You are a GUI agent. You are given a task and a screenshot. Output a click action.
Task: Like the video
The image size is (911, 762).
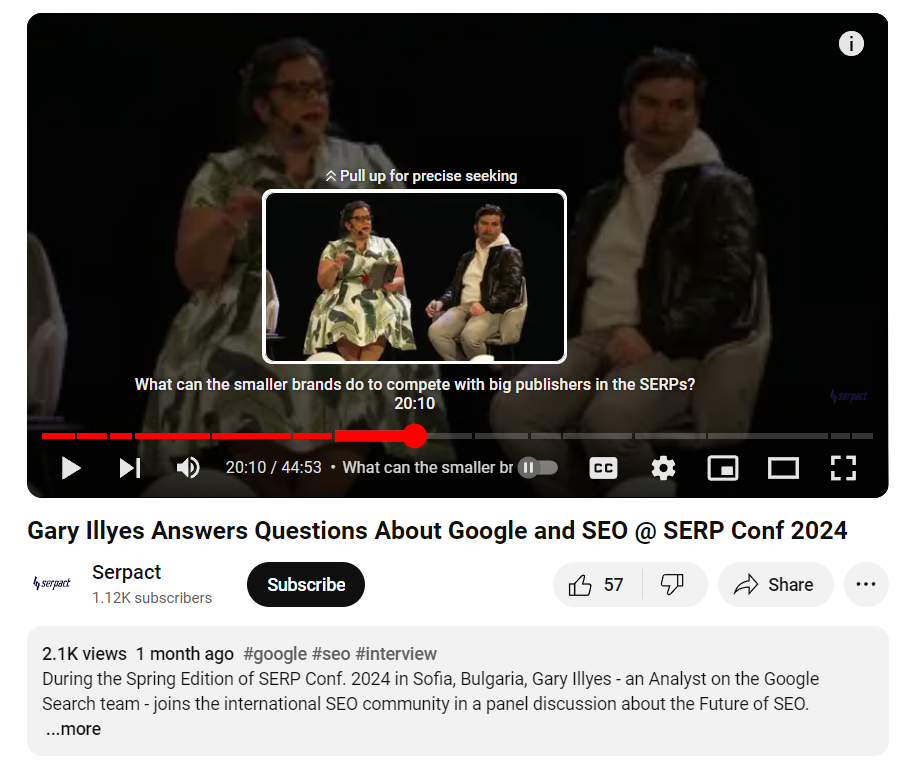[x=597, y=584]
